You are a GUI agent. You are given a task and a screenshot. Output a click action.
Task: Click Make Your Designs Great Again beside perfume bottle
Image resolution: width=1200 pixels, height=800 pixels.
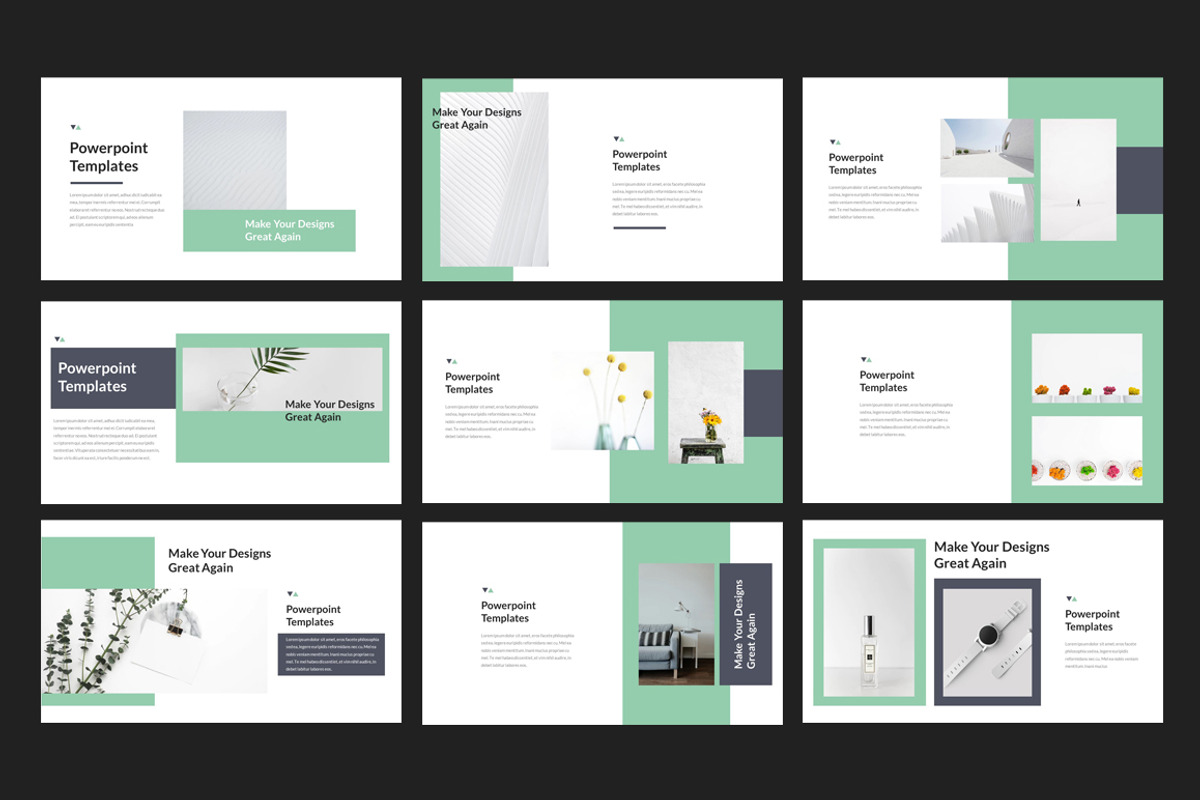(x=992, y=555)
